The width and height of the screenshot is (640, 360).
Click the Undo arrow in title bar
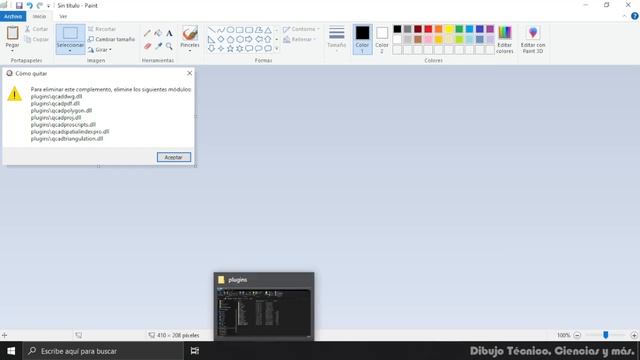[29, 5]
